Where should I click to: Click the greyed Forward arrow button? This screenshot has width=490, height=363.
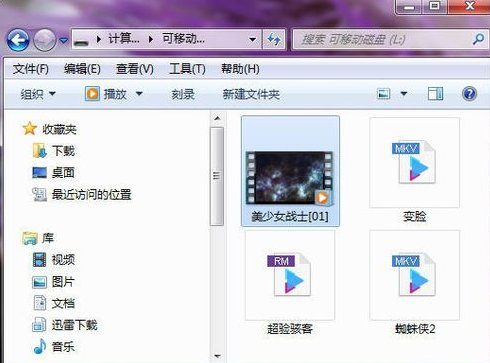45,40
